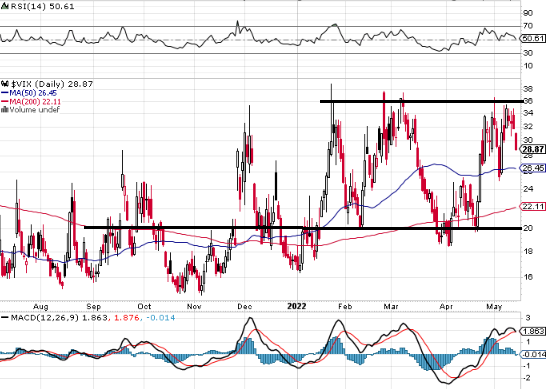Screen dimensions: 551x389
Task: Click the small icon before the RSI(14) label
Action: (5, 6)
